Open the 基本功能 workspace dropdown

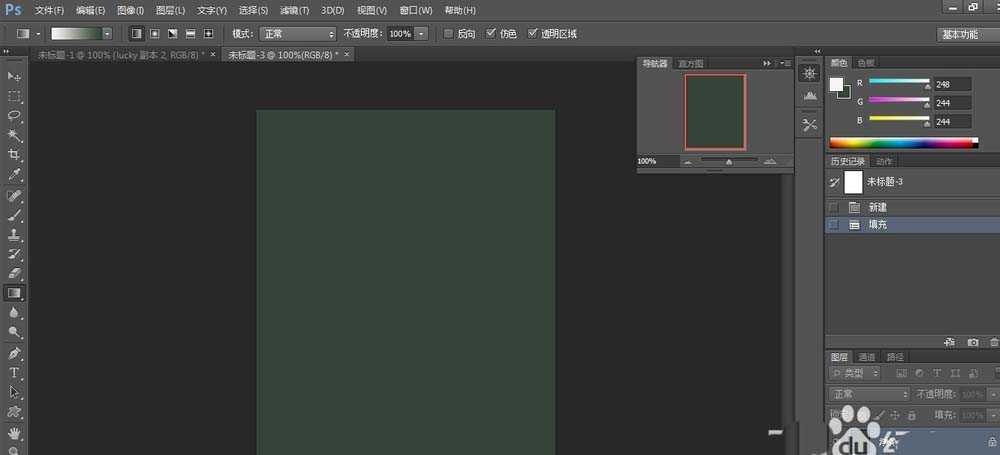click(966, 33)
